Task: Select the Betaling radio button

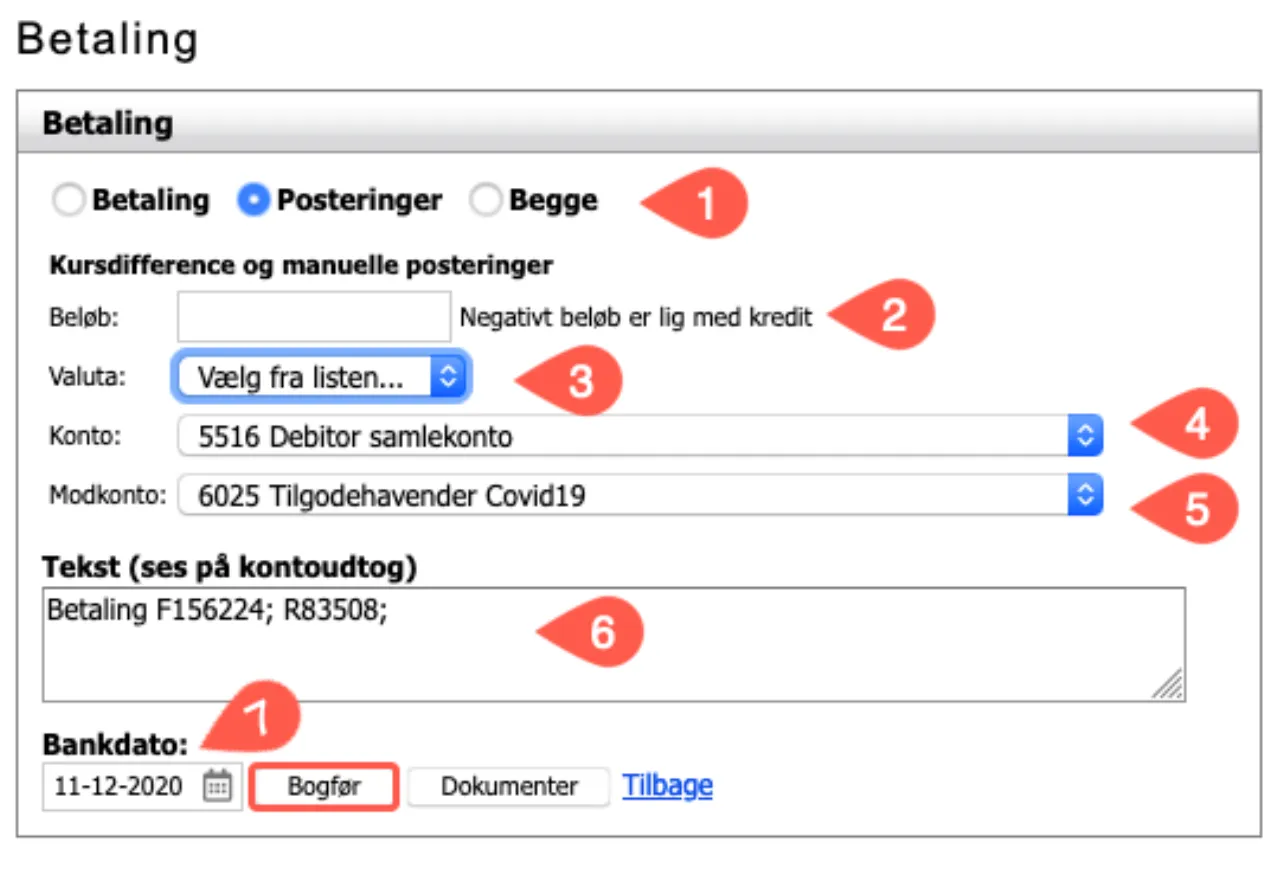Action: 68,199
